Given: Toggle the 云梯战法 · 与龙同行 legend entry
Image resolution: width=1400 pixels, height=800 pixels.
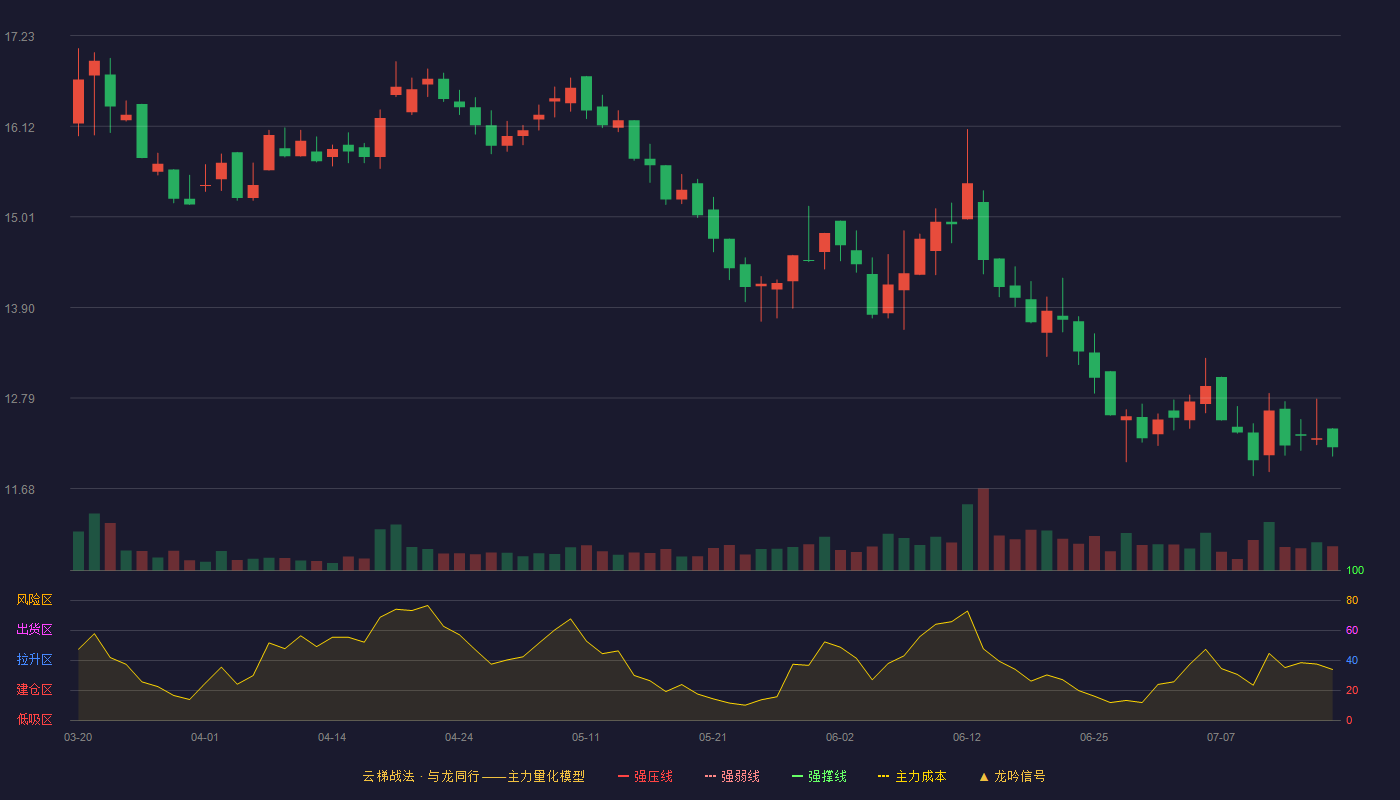Looking at the screenshot, I should tap(473, 776).
